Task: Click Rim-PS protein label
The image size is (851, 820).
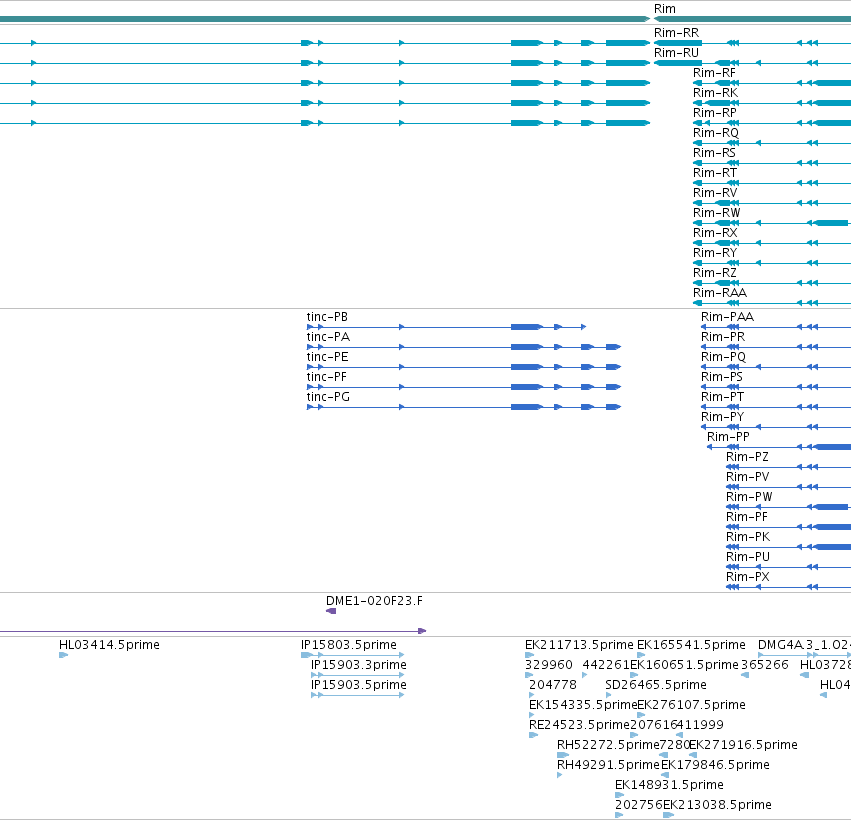Action: pyautogui.click(x=722, y=377)
